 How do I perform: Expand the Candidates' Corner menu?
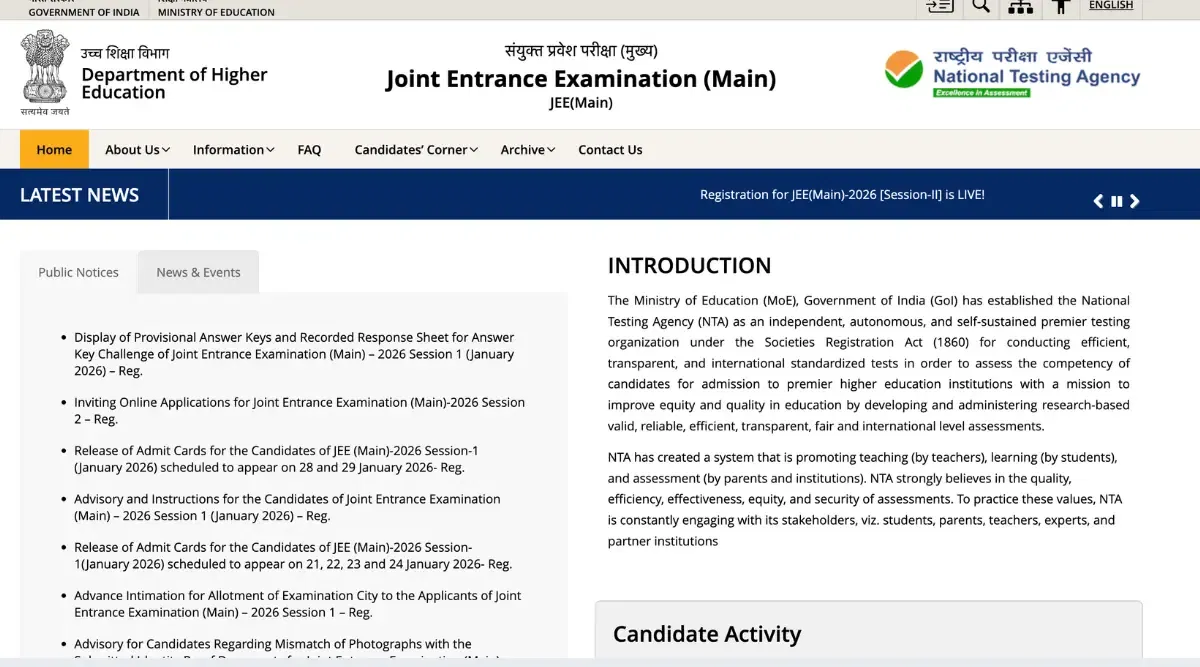[415, 149]
